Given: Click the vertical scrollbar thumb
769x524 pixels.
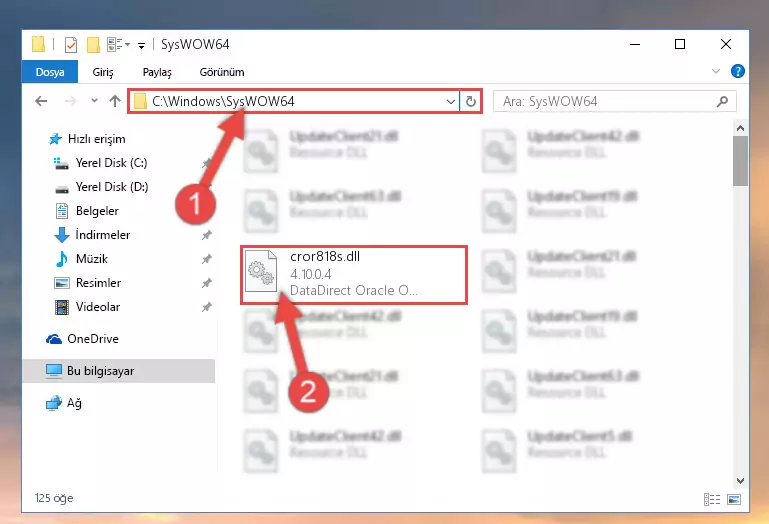Looking at the screenshot, I should pyautogui.click(x=740, y=161).
